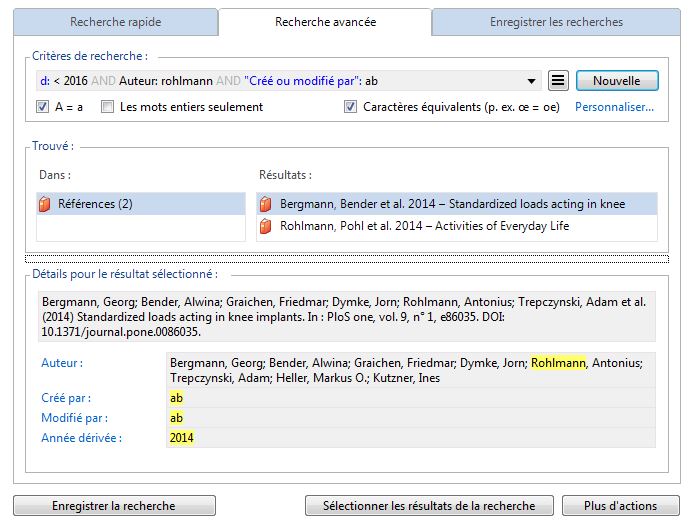Click the Nouvelle button
The image size is (690, 525).
[617, 81]
